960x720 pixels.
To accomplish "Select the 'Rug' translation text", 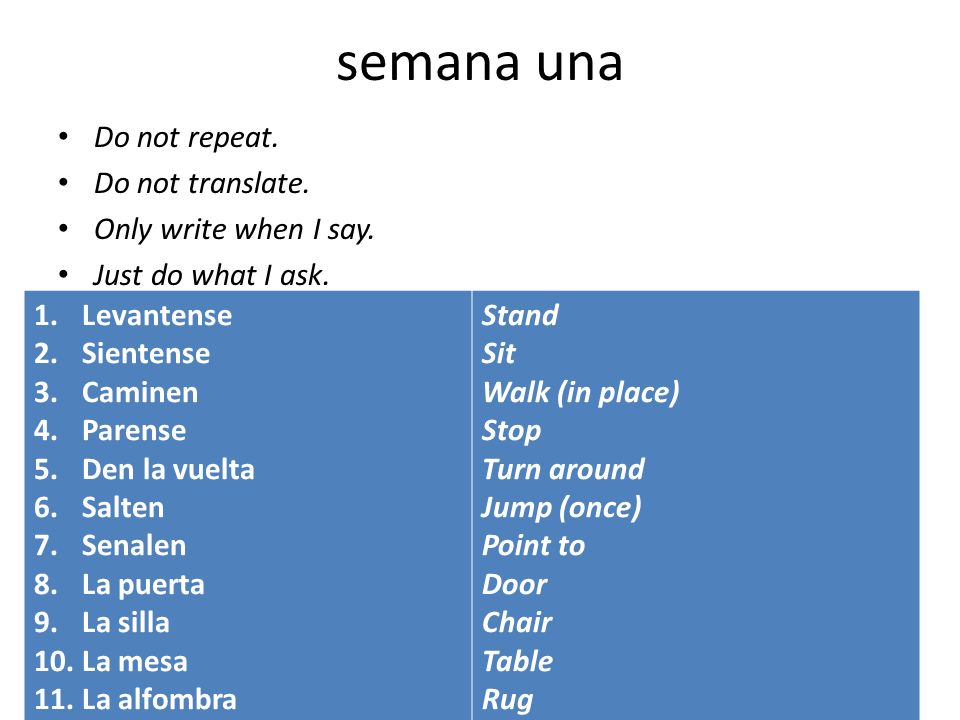I will click(508, 701).
